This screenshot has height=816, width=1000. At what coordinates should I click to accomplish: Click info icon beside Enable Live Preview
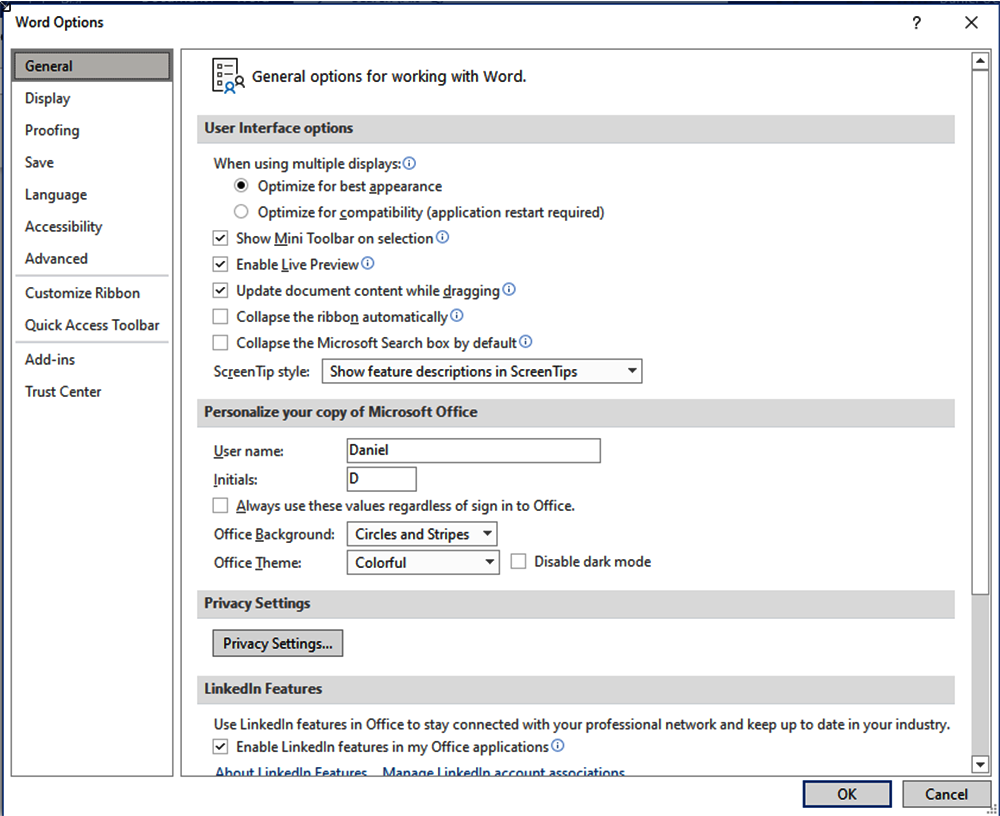(367, 264)
